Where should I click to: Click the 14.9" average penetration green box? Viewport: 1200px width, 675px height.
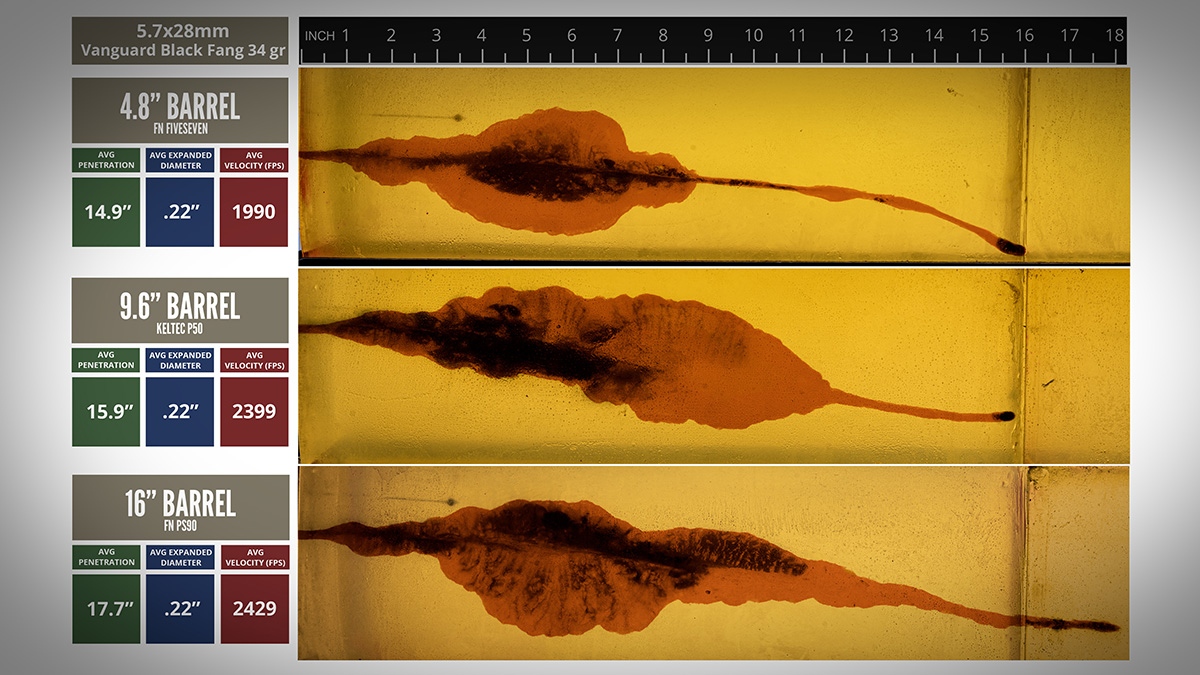[106, 212]
